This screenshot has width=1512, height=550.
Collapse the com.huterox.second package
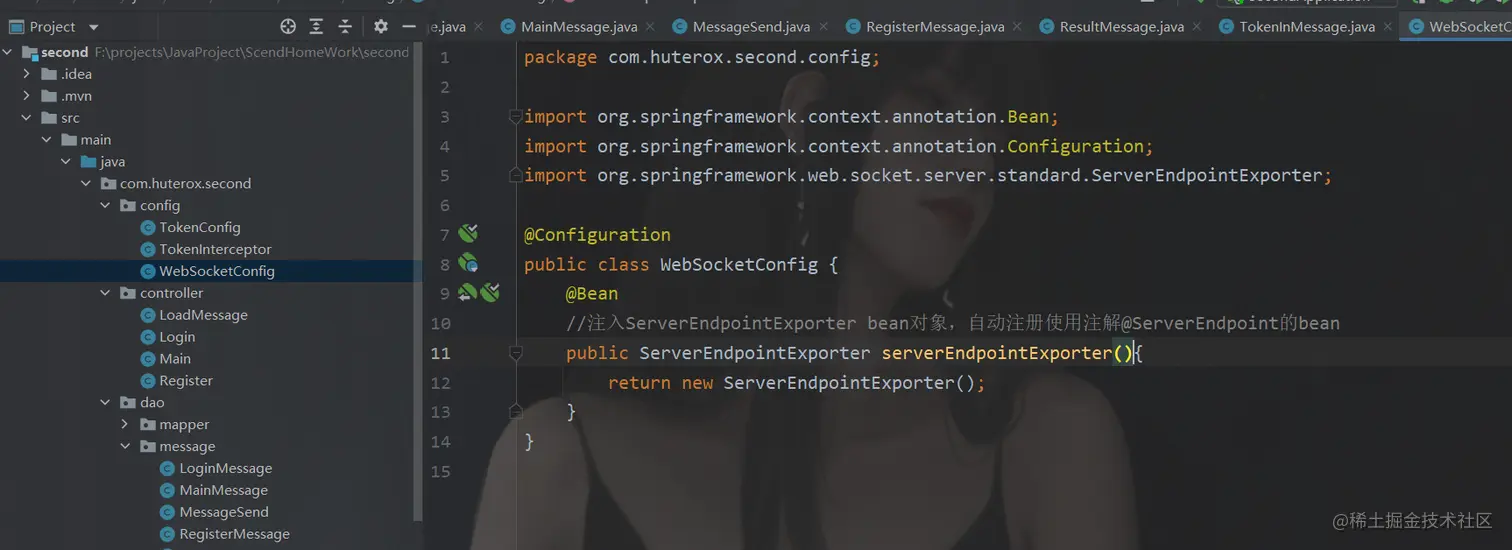click(87, 184)
